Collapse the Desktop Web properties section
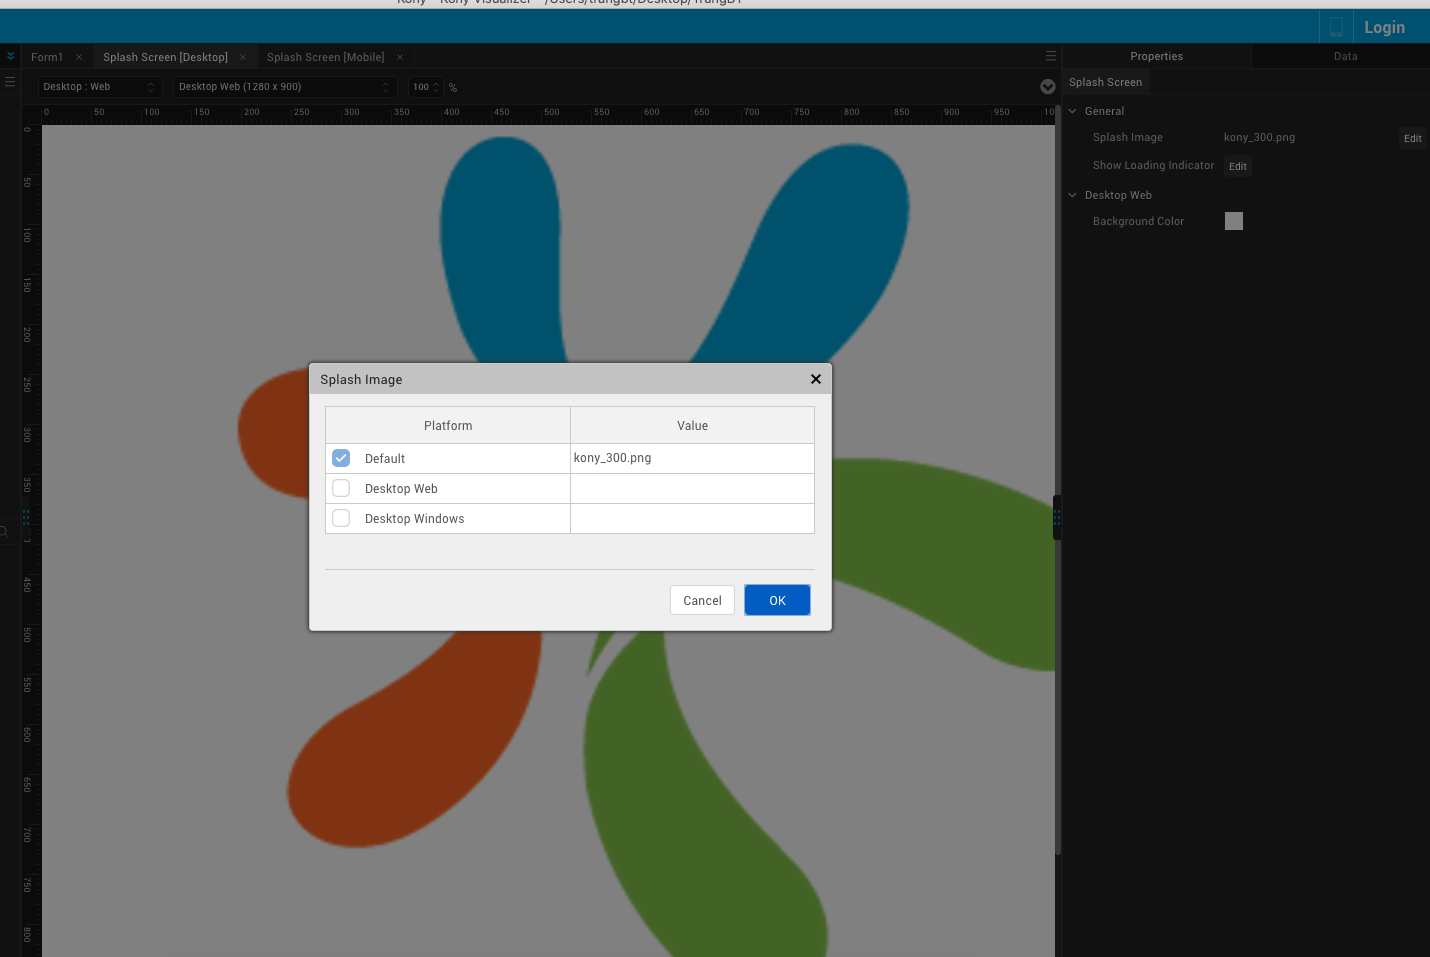This screenshot has width=1430, height=957. coord(1072,195)
